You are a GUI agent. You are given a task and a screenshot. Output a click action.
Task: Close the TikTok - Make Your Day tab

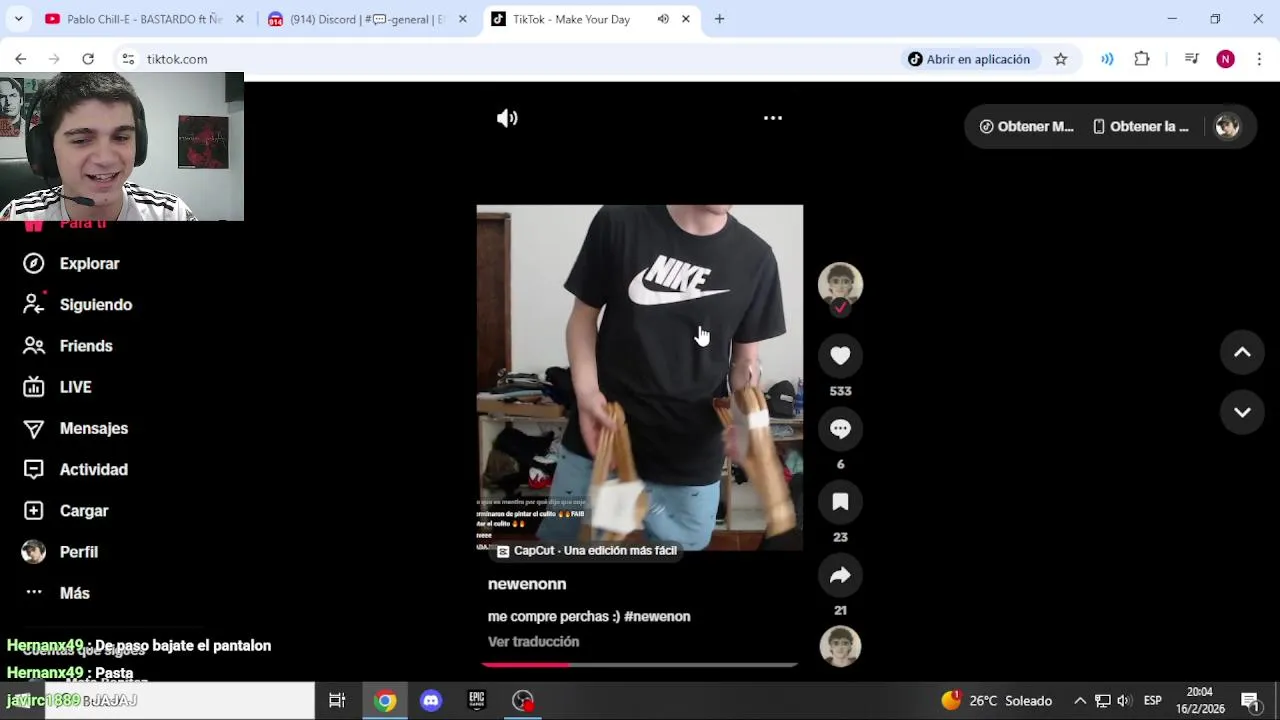pos(686,19)
